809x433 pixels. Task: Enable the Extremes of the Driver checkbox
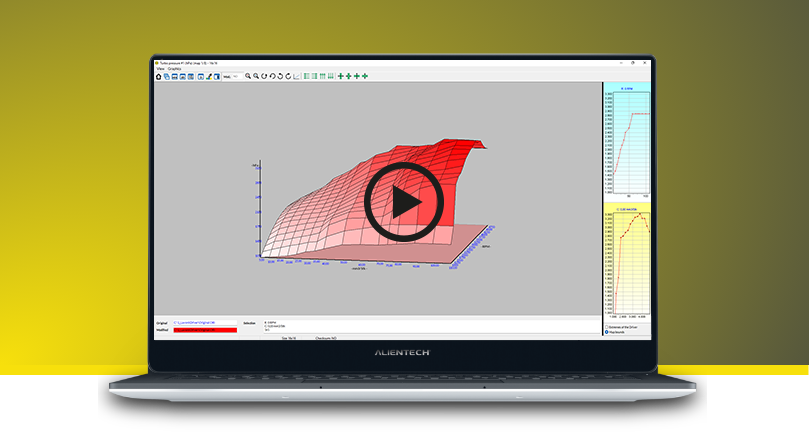point(606,327)
